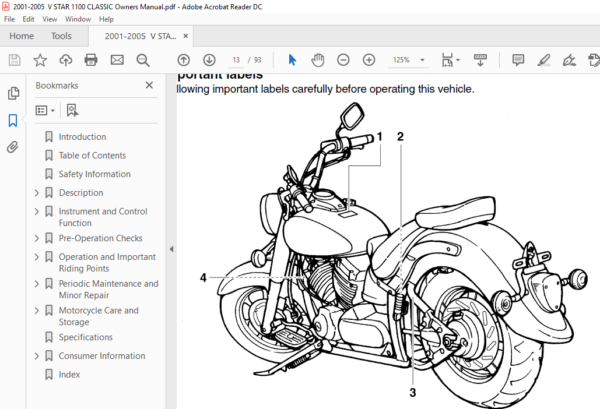This screenshot has height=409, width=600.
Task: Click the 125% zoom value field
Action: click(x=401, y=60)
